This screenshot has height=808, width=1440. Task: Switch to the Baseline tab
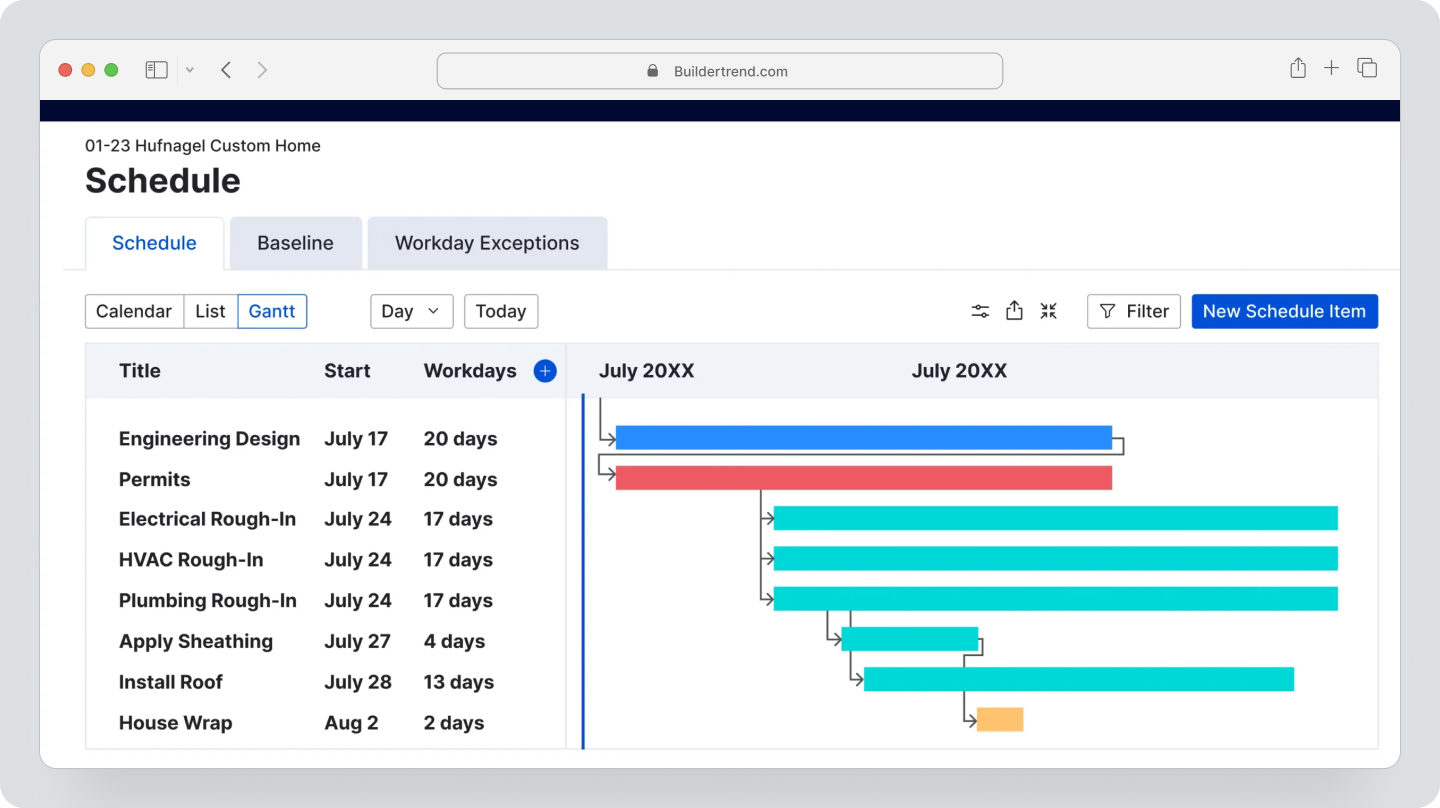[x=295, y=242]
